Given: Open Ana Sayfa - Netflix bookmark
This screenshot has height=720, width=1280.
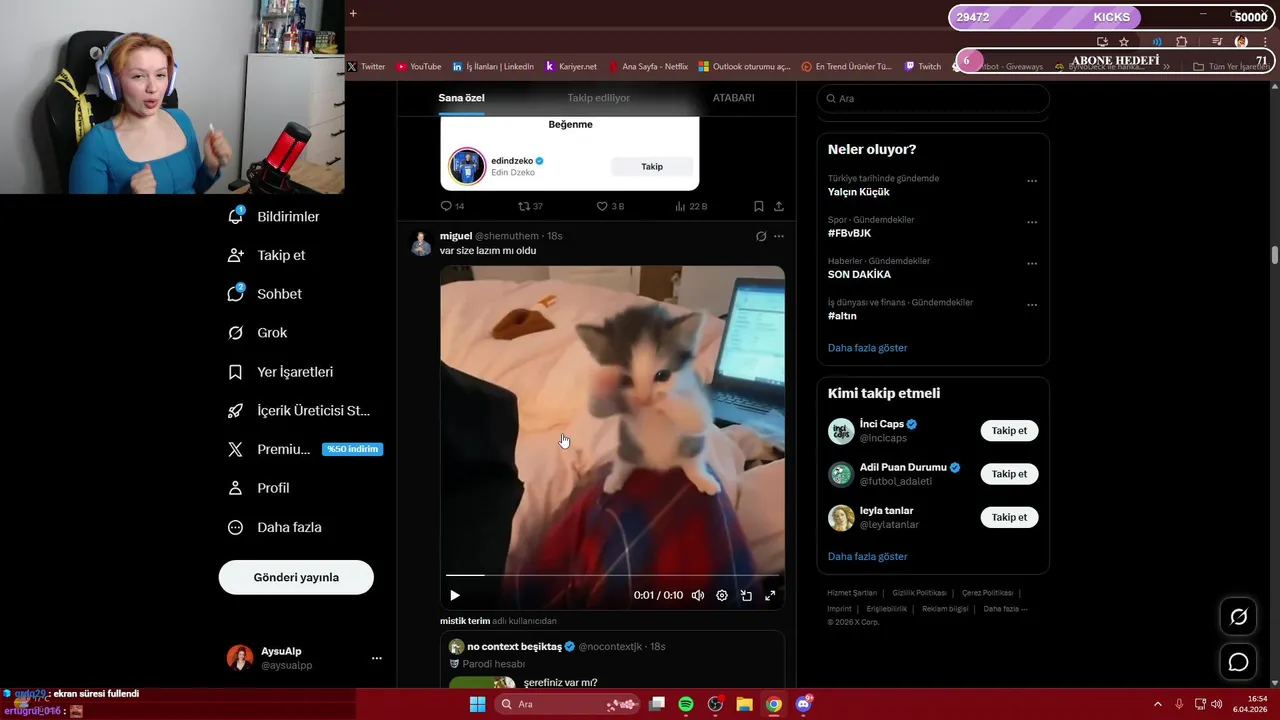Looking at the screenshot, I should [648, 67].
